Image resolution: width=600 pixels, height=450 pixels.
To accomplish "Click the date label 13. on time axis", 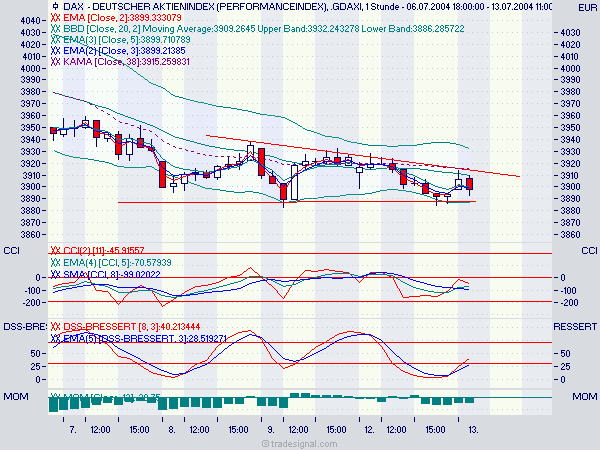I will pyautogui.click(x=474, y=430).
